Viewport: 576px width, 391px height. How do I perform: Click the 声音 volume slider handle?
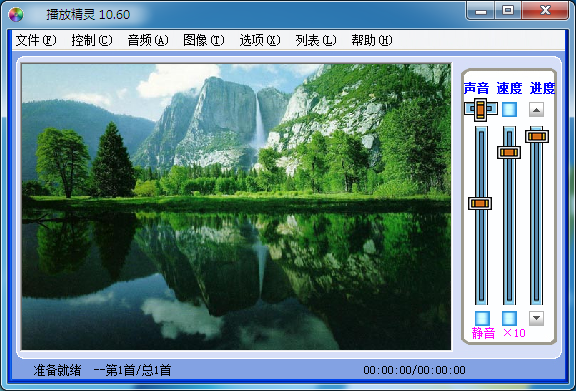[480, 203]
